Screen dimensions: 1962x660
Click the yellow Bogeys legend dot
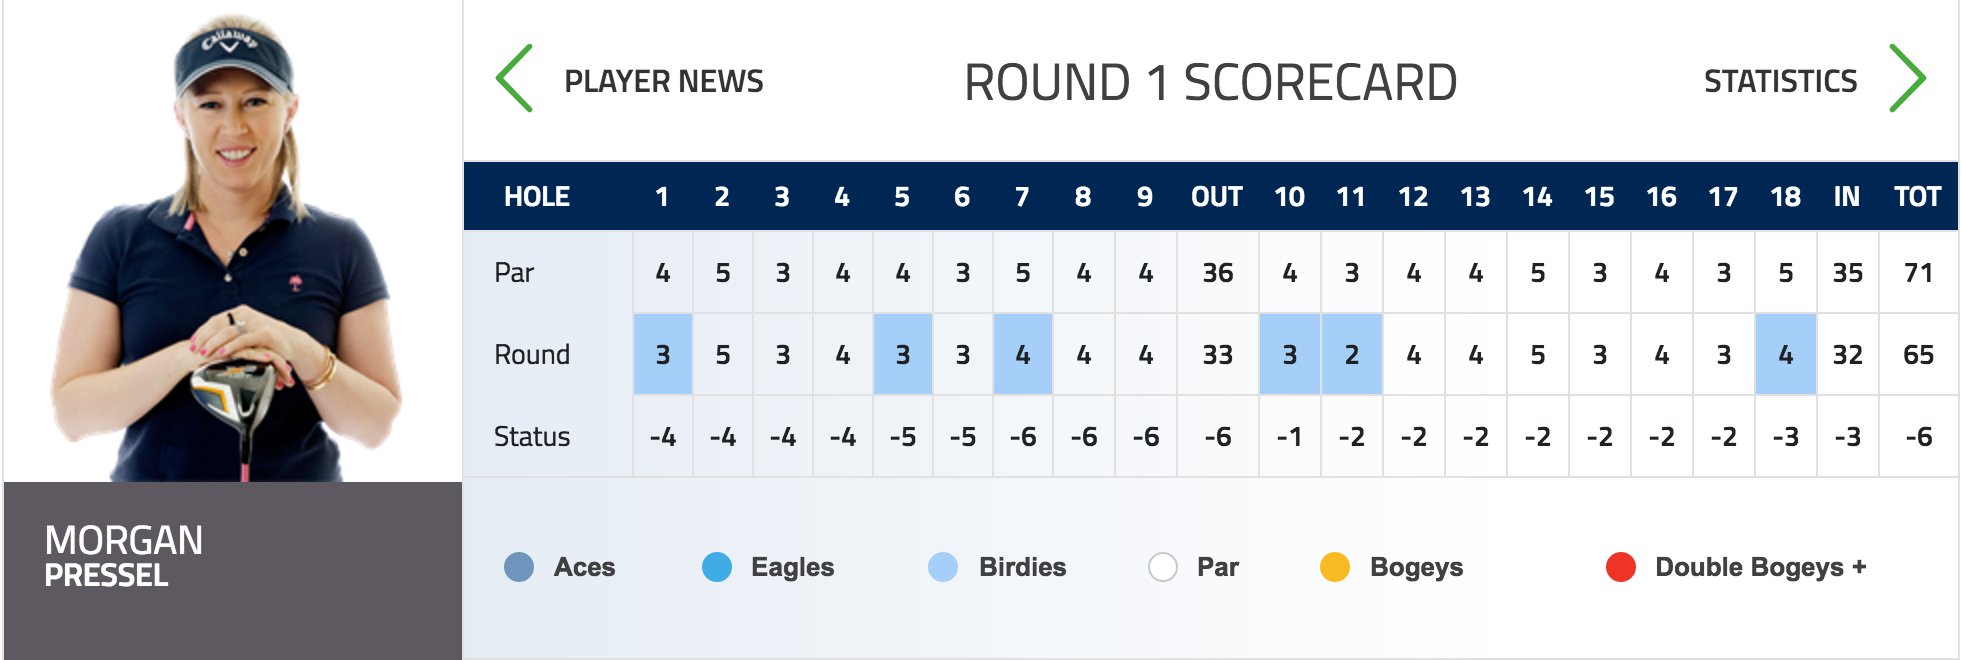click(x=1335, y=567)
